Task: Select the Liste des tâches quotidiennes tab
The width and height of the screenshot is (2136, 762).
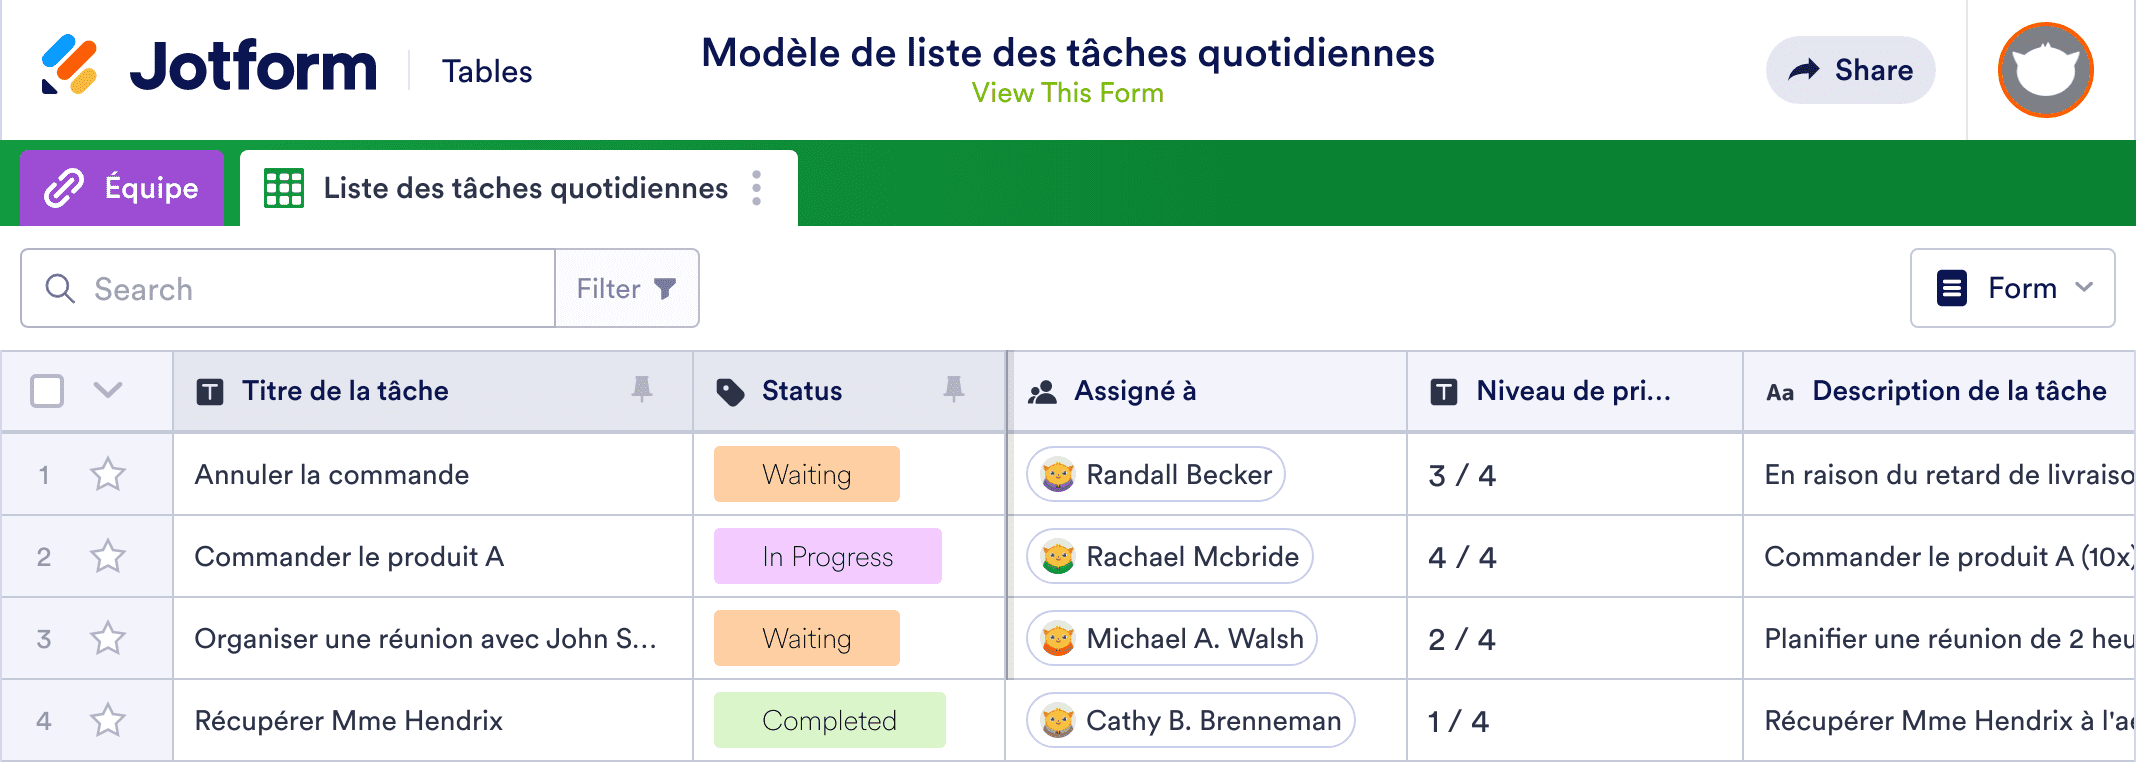Action: (x=524, y=186)
